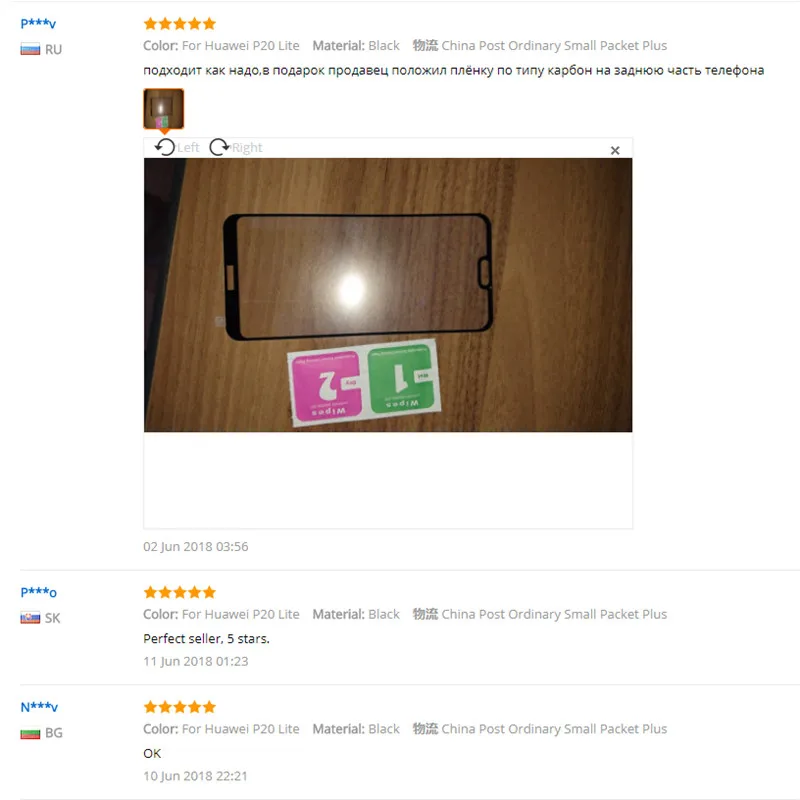This screenshot has height=800, width=800.
Task: Click the Bulgaria flag icon
Action: [30, 733]
